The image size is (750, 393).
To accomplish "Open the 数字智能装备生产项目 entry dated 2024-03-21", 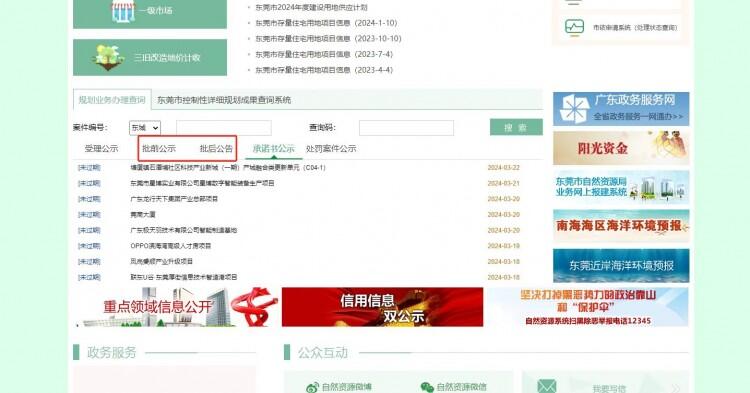I will (202, 183).
